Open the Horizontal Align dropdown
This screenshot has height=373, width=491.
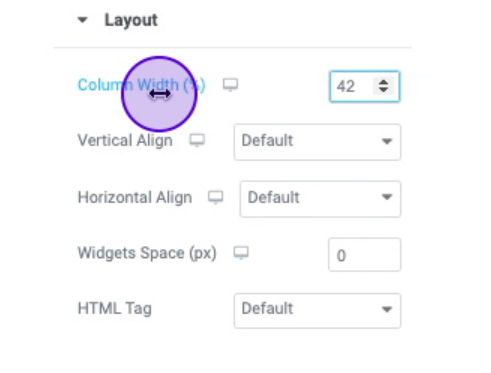(x=320, y=199)
